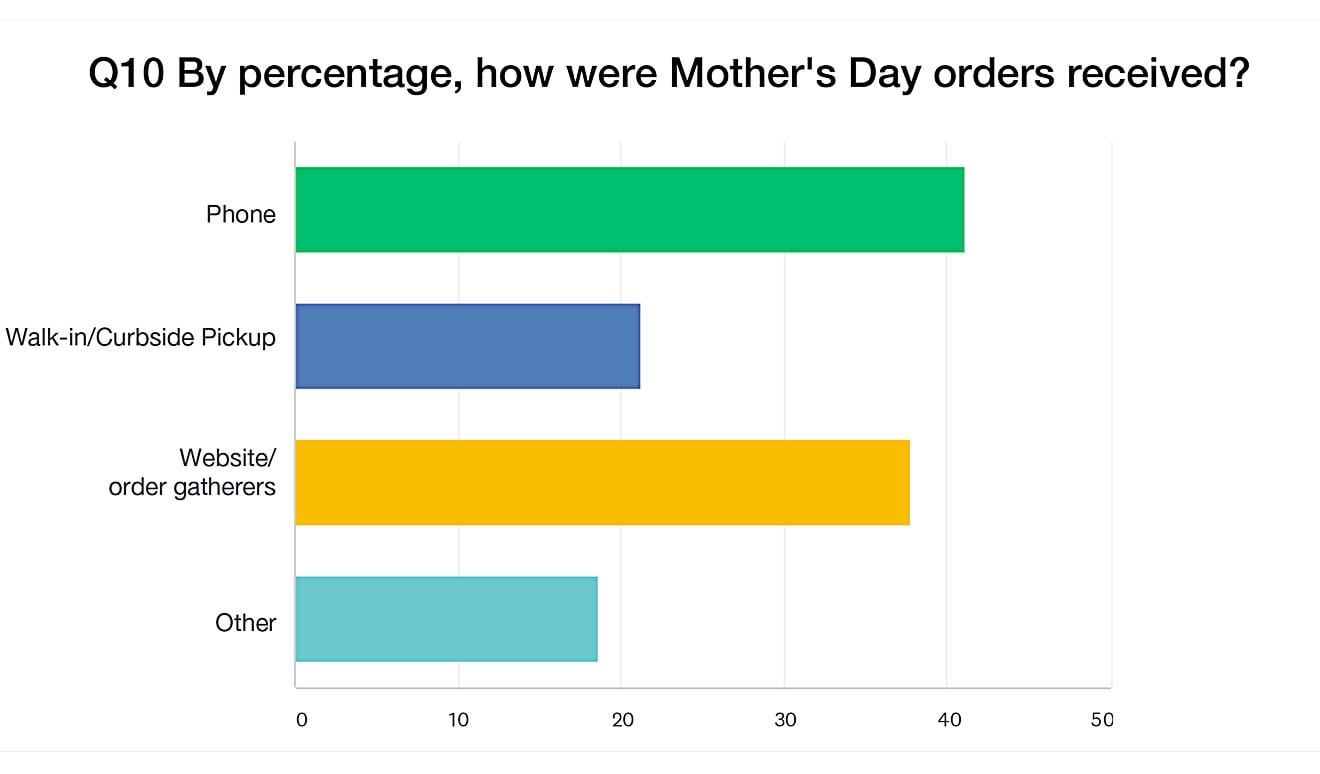Viewport: 1320px width, 774px height.
Task: Click the 50 tick label on x-axis
Action: [1102, 720]
